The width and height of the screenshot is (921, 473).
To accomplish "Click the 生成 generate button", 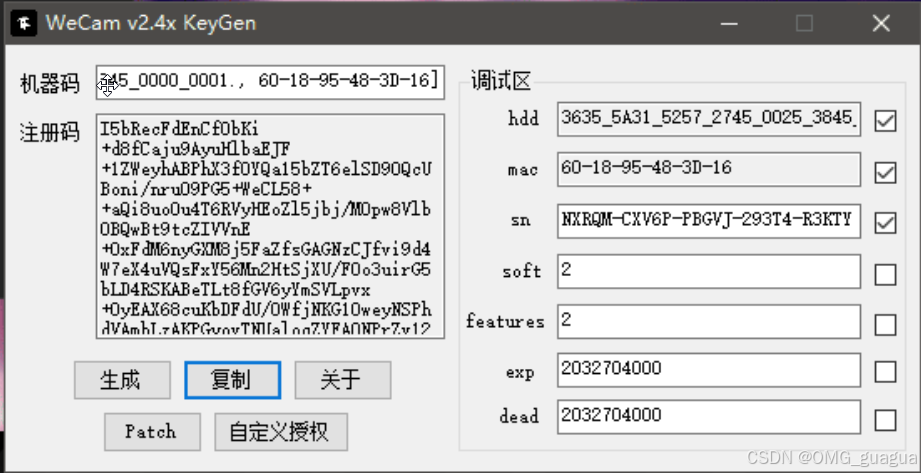I will pos(122,380).
